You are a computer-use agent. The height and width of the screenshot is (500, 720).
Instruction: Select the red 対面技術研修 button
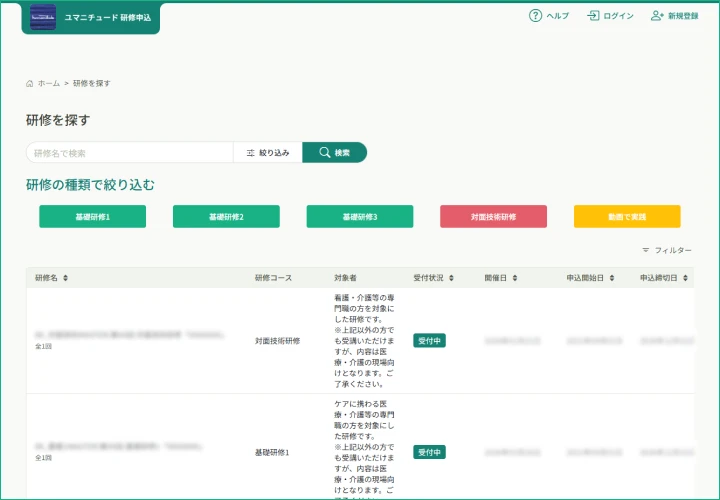(x=493, y=217)
